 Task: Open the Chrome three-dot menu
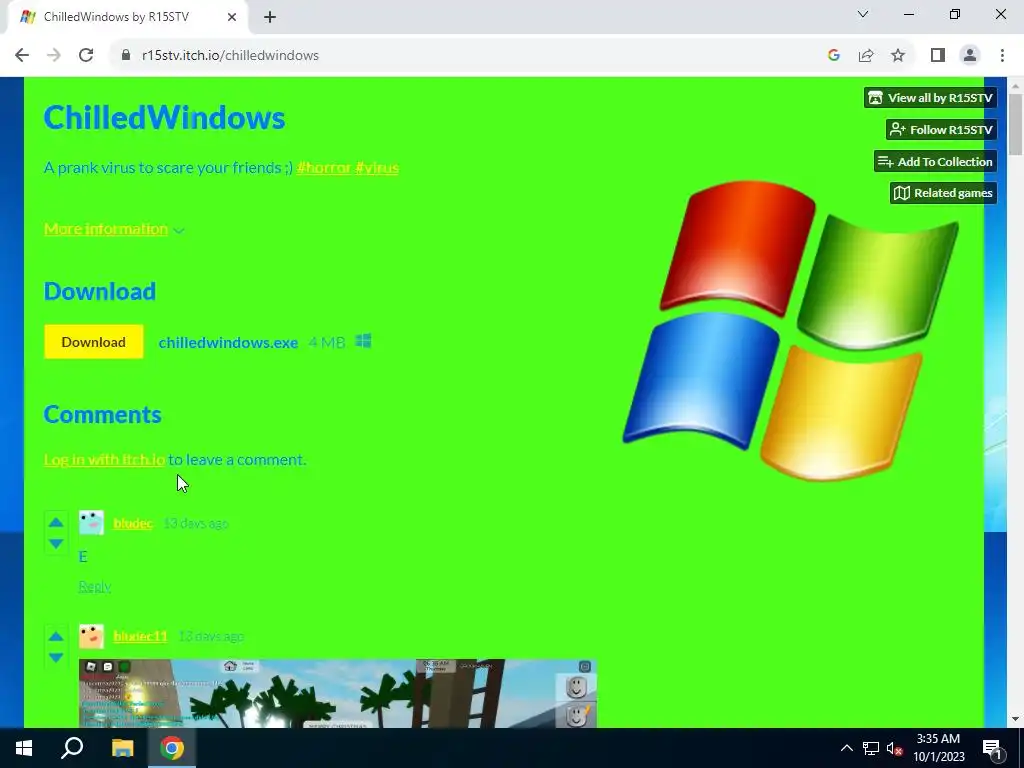tap(1002, 56)
